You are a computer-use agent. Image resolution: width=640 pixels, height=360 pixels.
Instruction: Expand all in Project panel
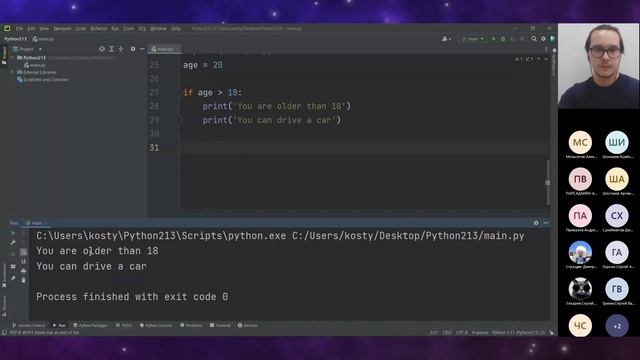pos(111,49)
